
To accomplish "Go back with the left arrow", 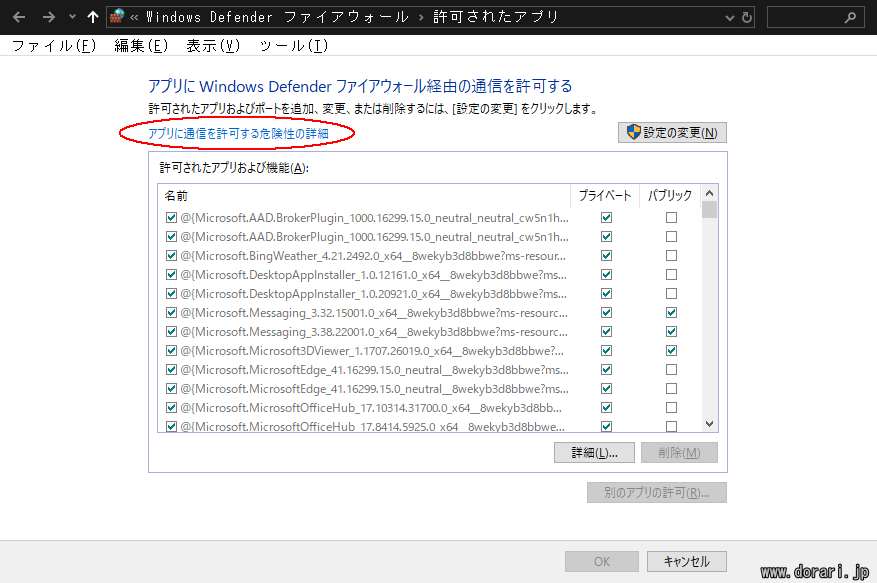I will pyautogui.click(x=19, y=17).
